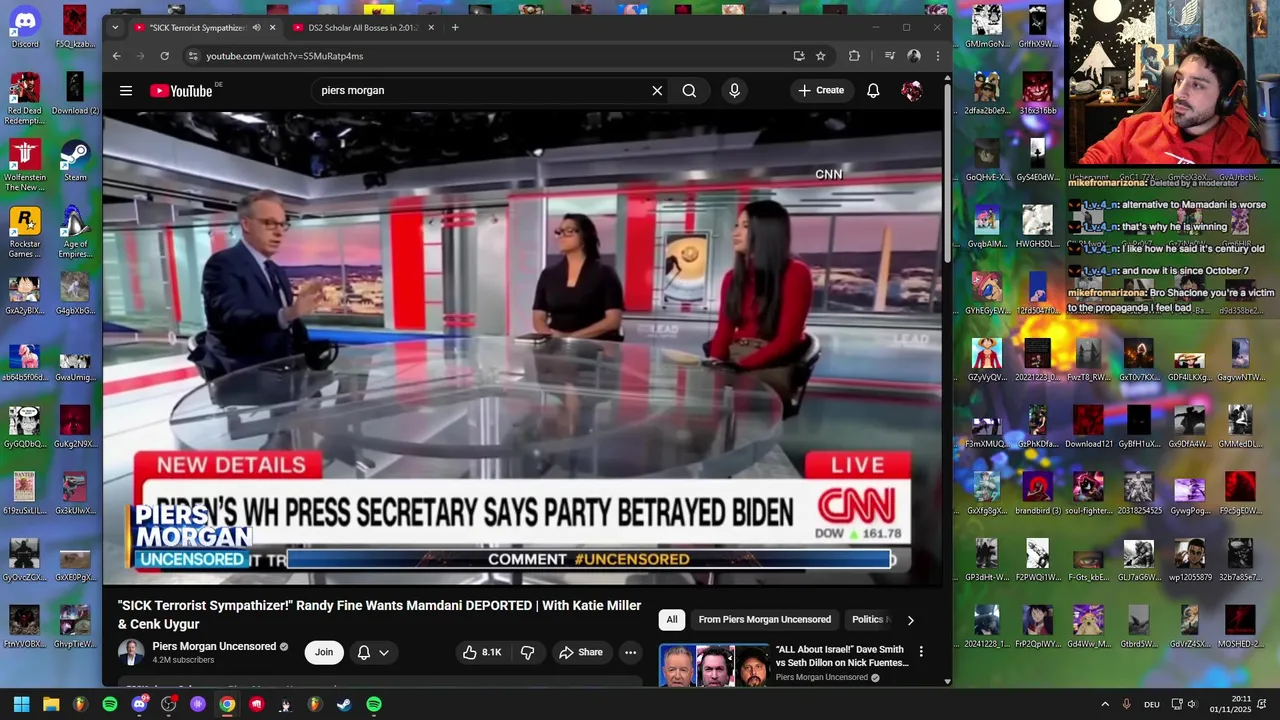Open options for the Dave Smith suggested video

pos(921,652)
